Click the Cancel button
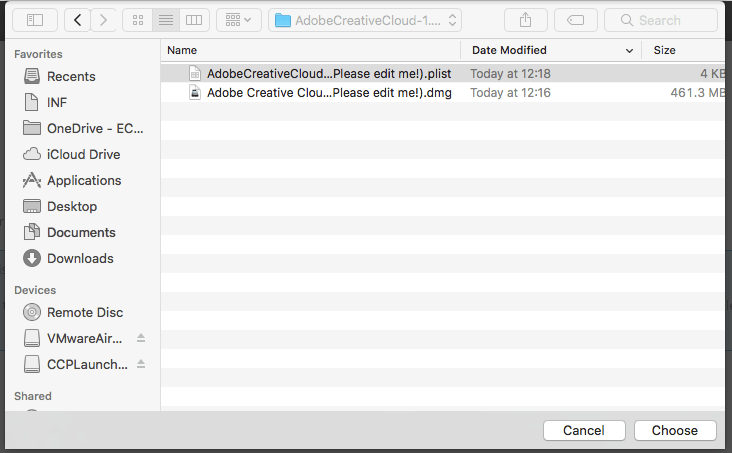 (584, 430)
